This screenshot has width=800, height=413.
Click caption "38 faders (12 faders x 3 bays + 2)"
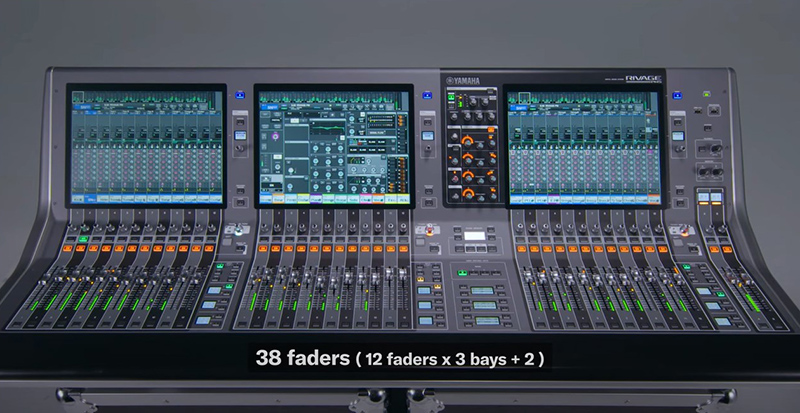[x=400, y=358]
